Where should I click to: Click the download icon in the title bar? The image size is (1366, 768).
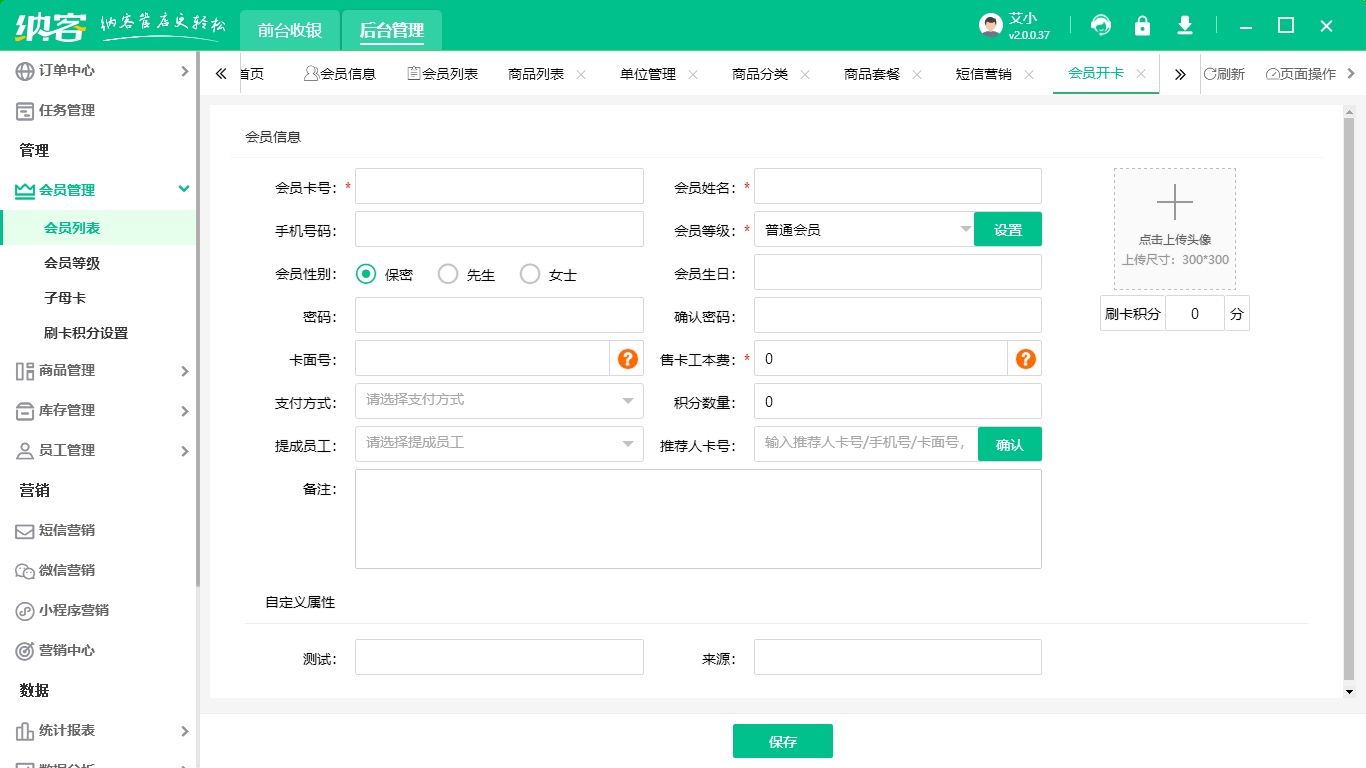click(1184, 25)
